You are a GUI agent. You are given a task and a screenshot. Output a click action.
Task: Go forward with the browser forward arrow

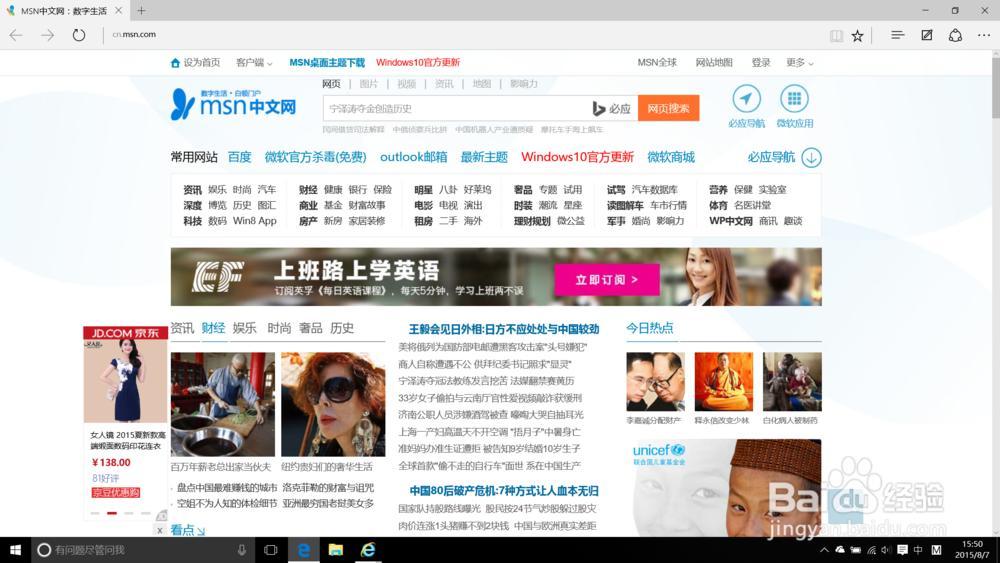[48, 35]
